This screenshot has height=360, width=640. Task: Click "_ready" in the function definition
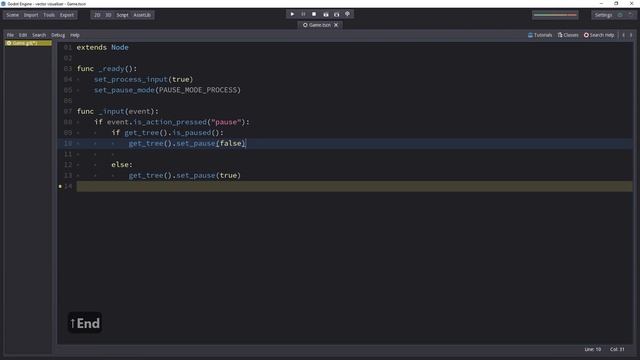111,69
